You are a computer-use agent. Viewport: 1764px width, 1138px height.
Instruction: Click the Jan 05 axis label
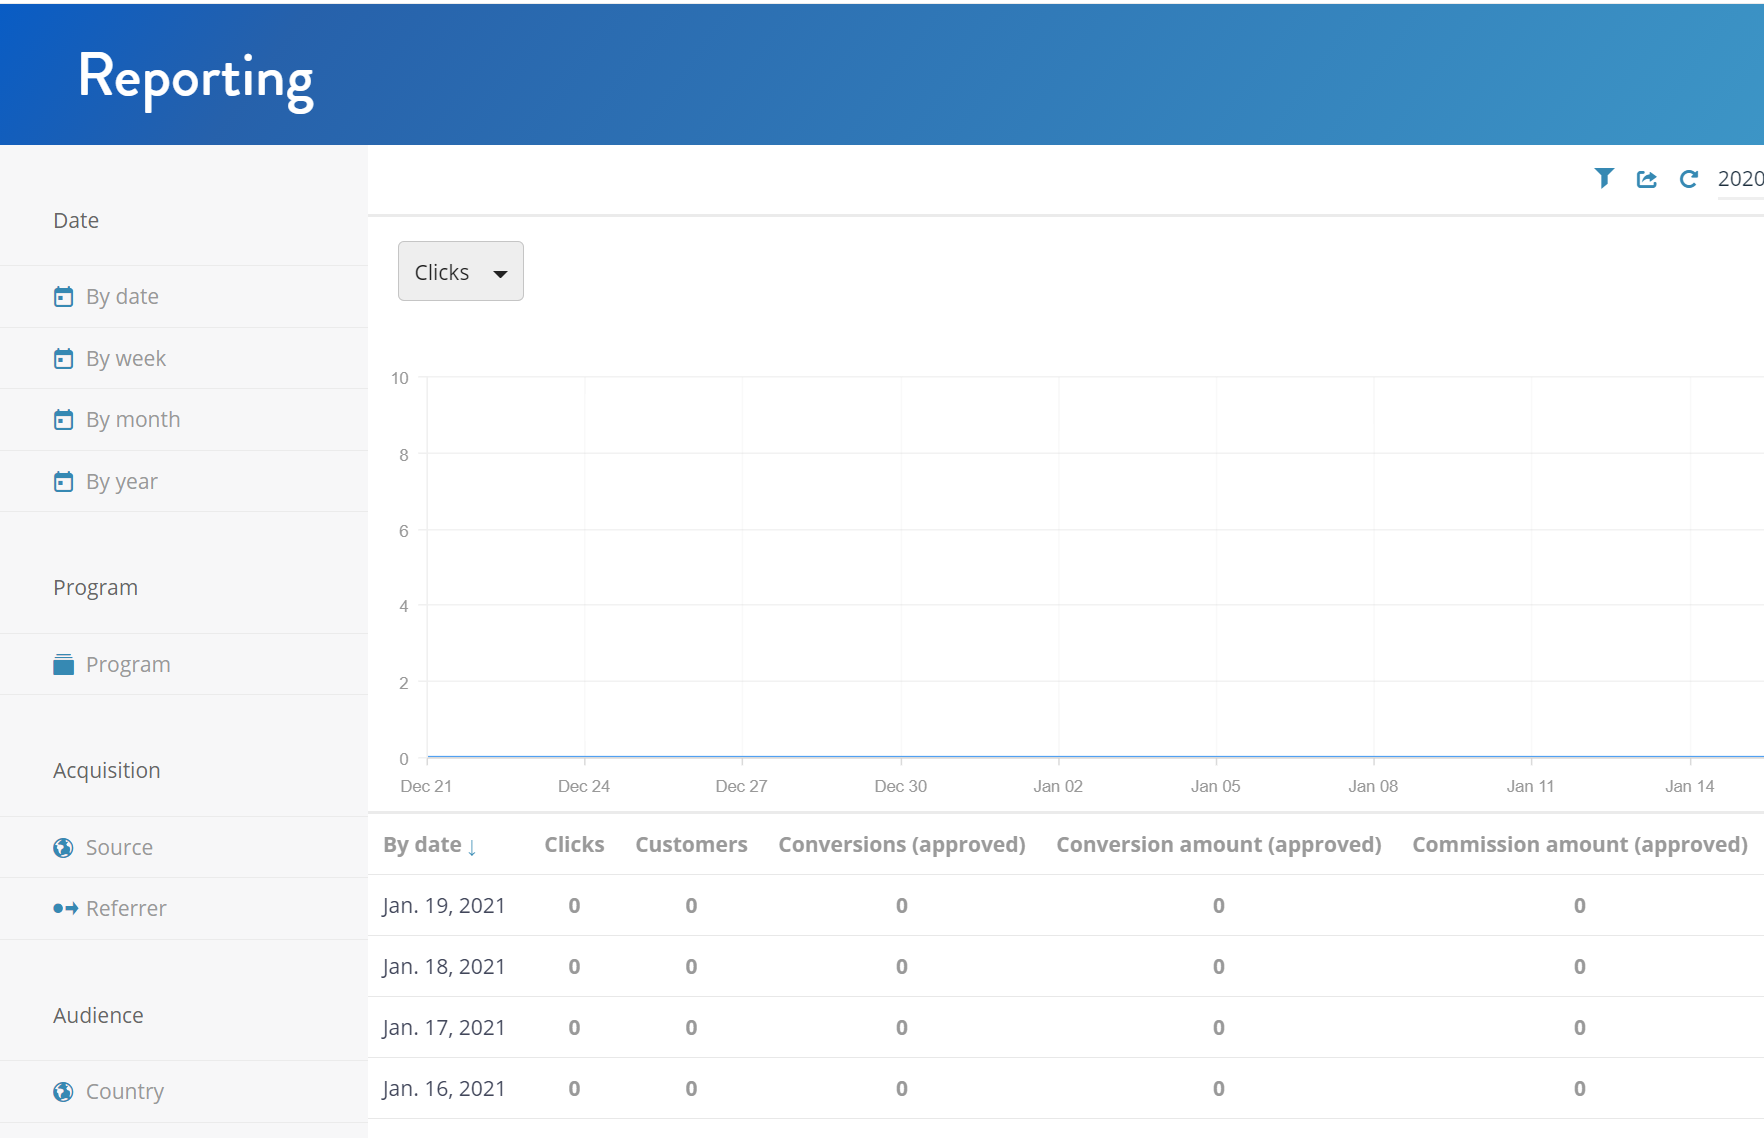(x=1215, y=786)
